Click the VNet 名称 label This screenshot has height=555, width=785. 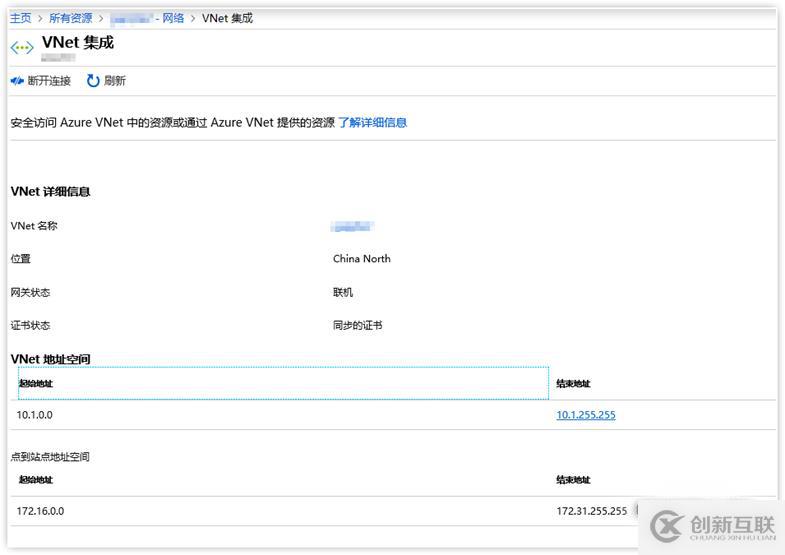point(34,226)
